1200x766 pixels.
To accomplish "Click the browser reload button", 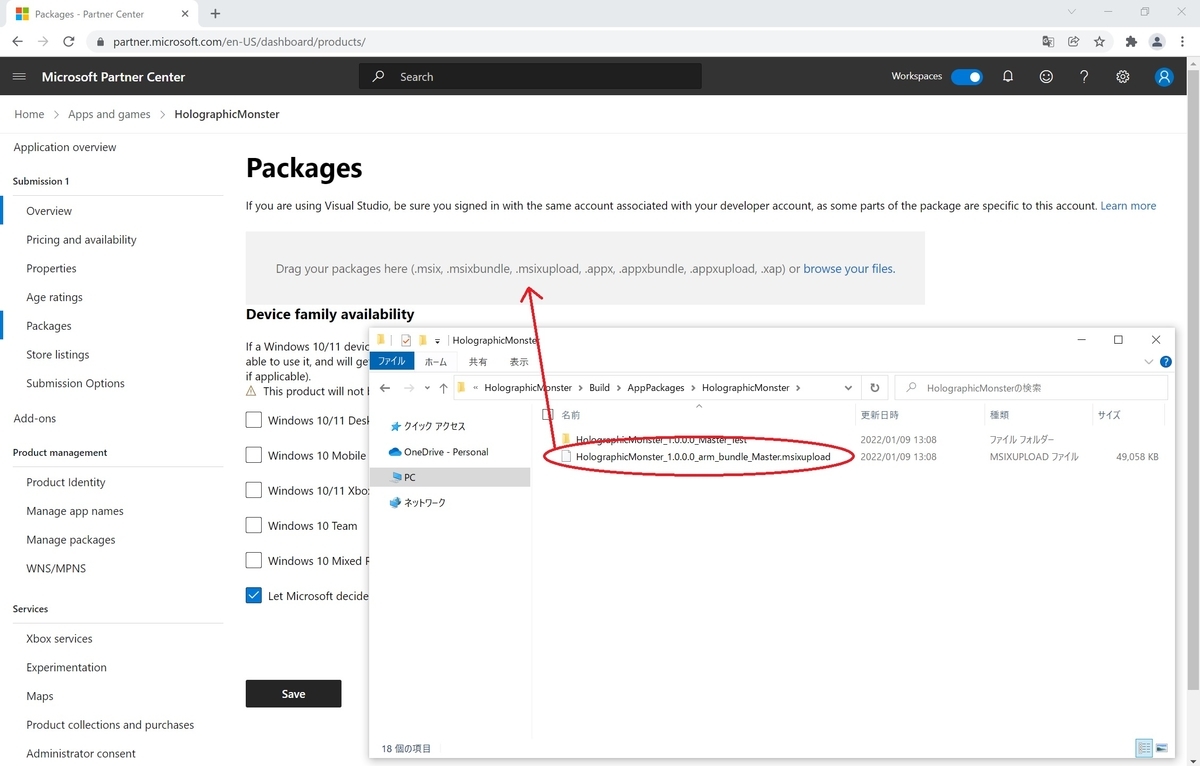I will pyautogui.click(x=69, y=42).
